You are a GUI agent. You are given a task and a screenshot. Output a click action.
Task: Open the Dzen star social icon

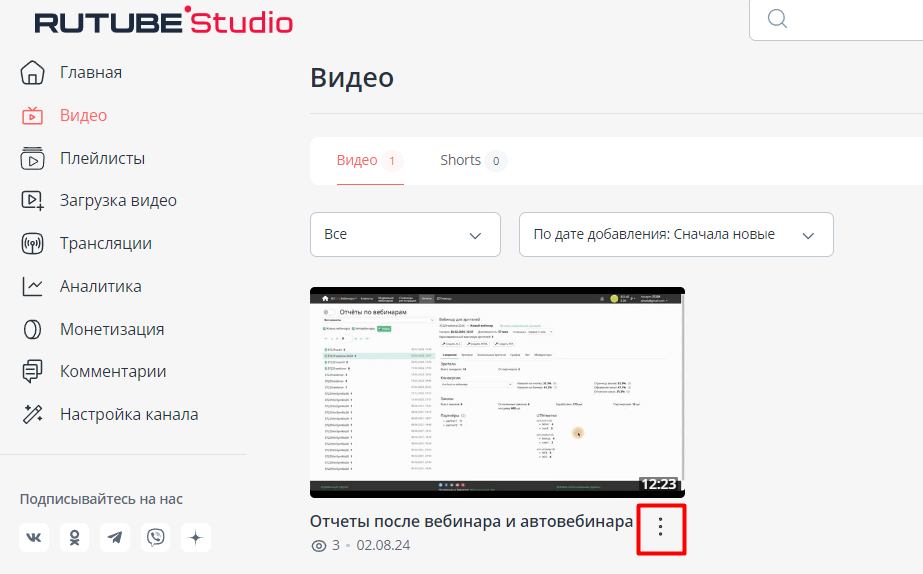(x=196, y=537)
